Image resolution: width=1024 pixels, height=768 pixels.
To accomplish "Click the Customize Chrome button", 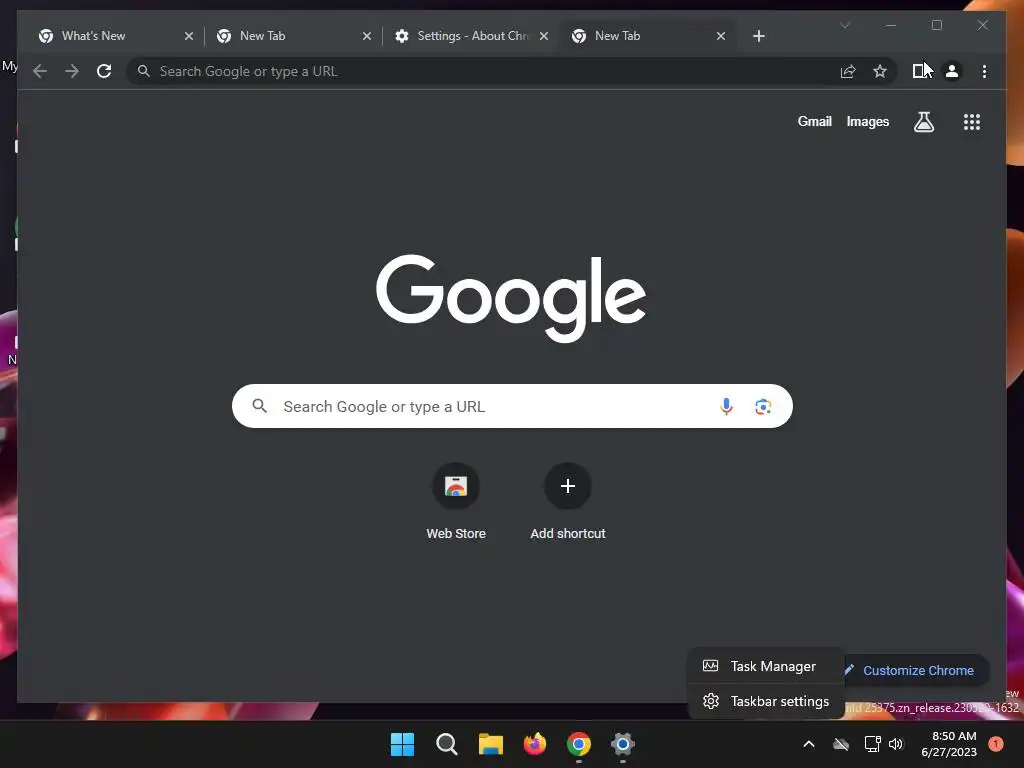I will [916, 670].
